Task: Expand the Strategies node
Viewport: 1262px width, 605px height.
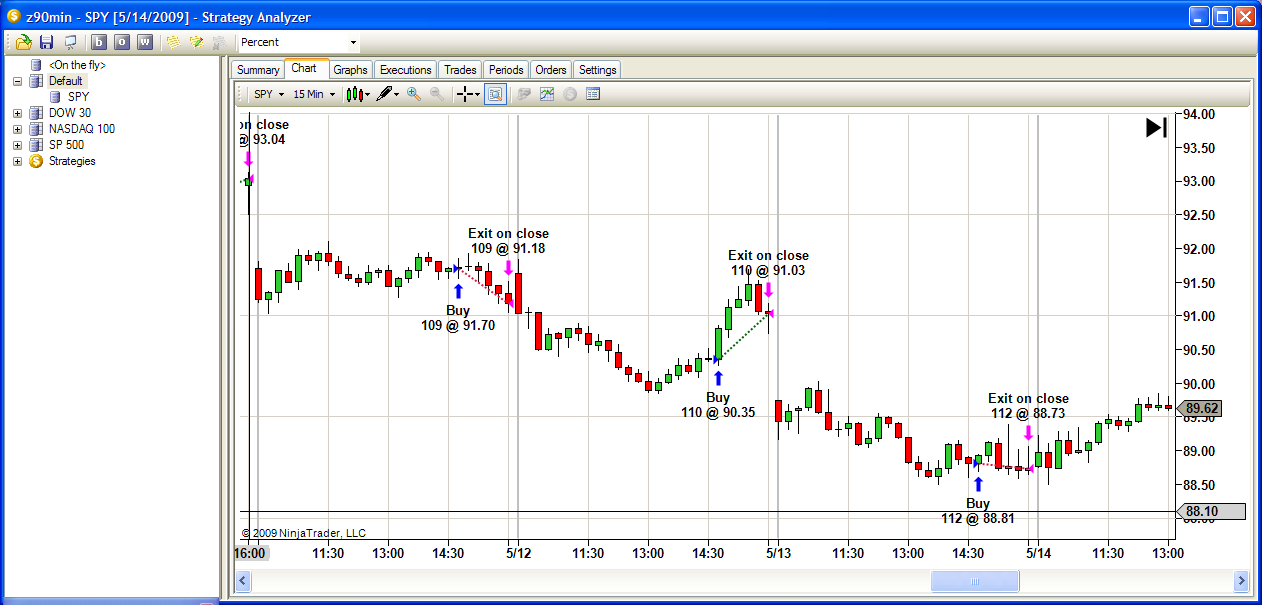Action: point(17,161)
